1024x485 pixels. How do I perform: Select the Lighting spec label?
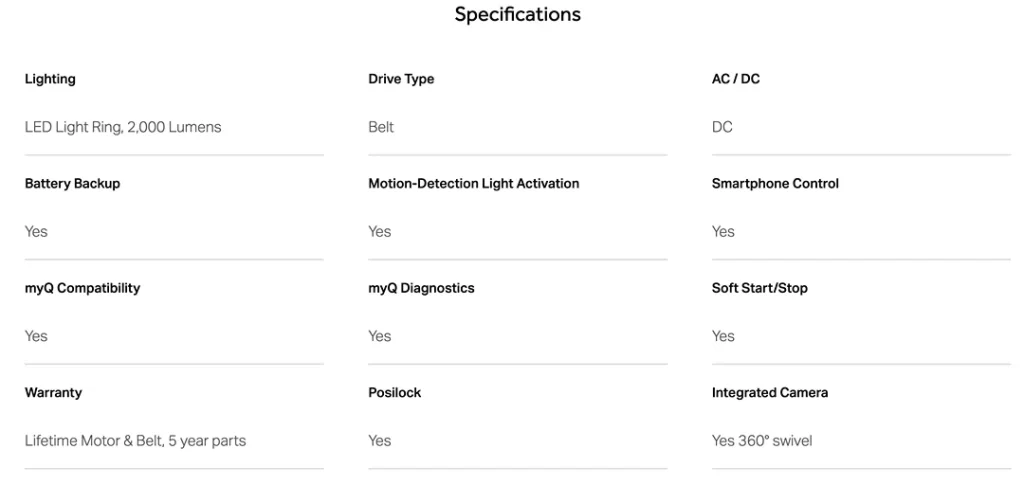click(50, 79)
